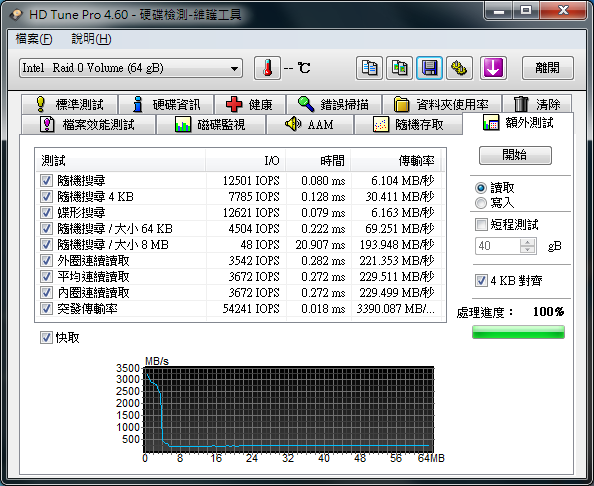This screenshot has height=486, width=594.
Task: Open the 清除 erase tab
Action: [x=537, y=104]
